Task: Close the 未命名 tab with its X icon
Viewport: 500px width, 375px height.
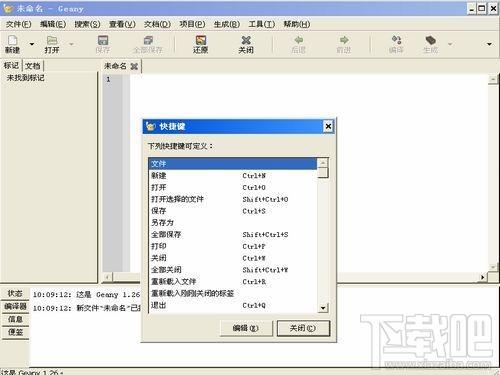Action: pyautogui.click(x=134, y=66)
